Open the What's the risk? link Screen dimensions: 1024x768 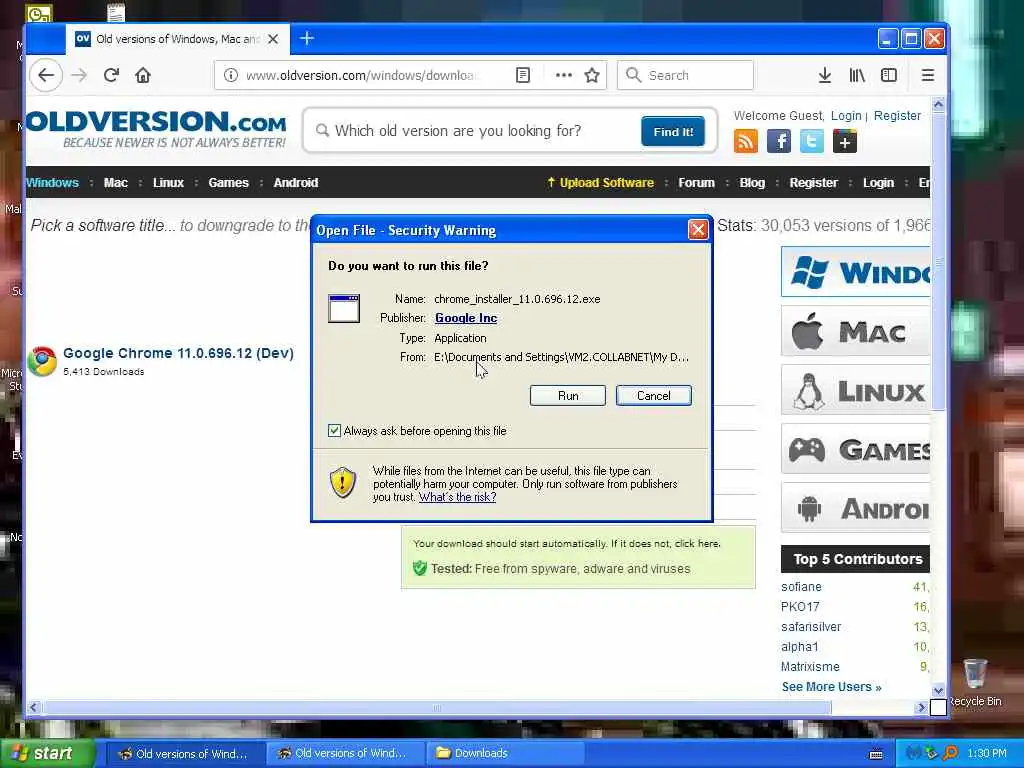(457, 497)
